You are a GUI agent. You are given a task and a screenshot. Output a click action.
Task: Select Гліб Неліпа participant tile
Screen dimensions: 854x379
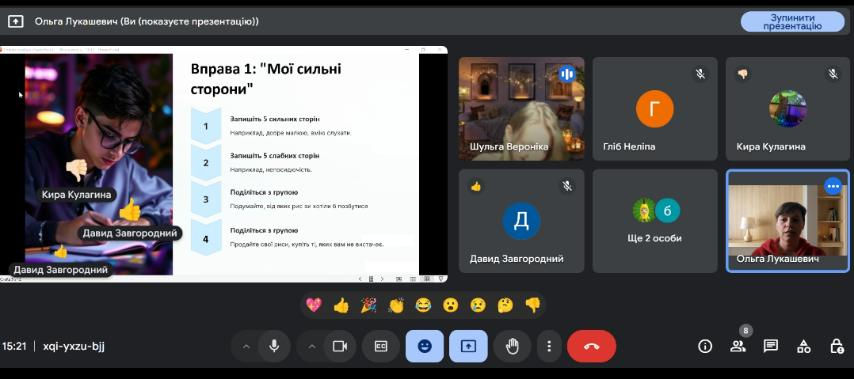(x=655, y=108)
